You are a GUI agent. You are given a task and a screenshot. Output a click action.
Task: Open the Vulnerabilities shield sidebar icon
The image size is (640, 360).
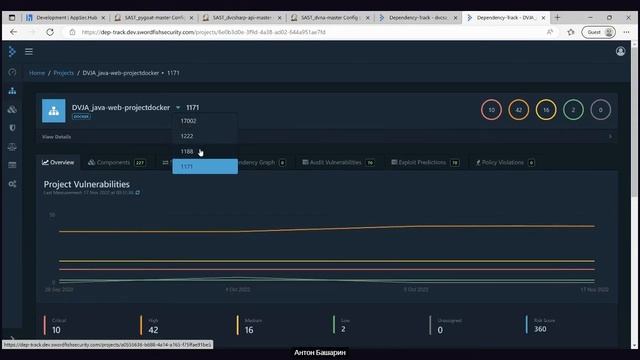pyautogui.click(x=12, y=128)
